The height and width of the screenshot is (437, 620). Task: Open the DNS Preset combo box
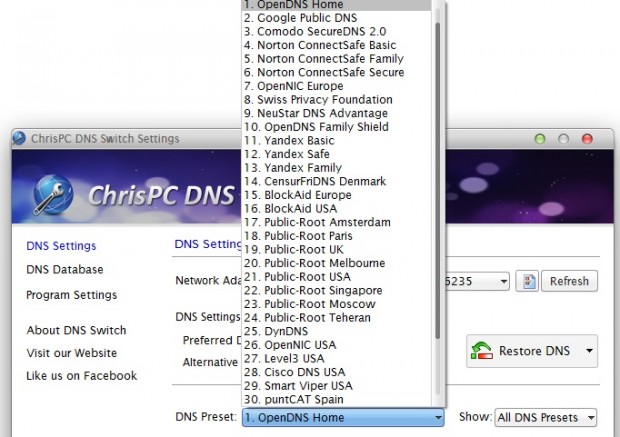click(343, 418)
